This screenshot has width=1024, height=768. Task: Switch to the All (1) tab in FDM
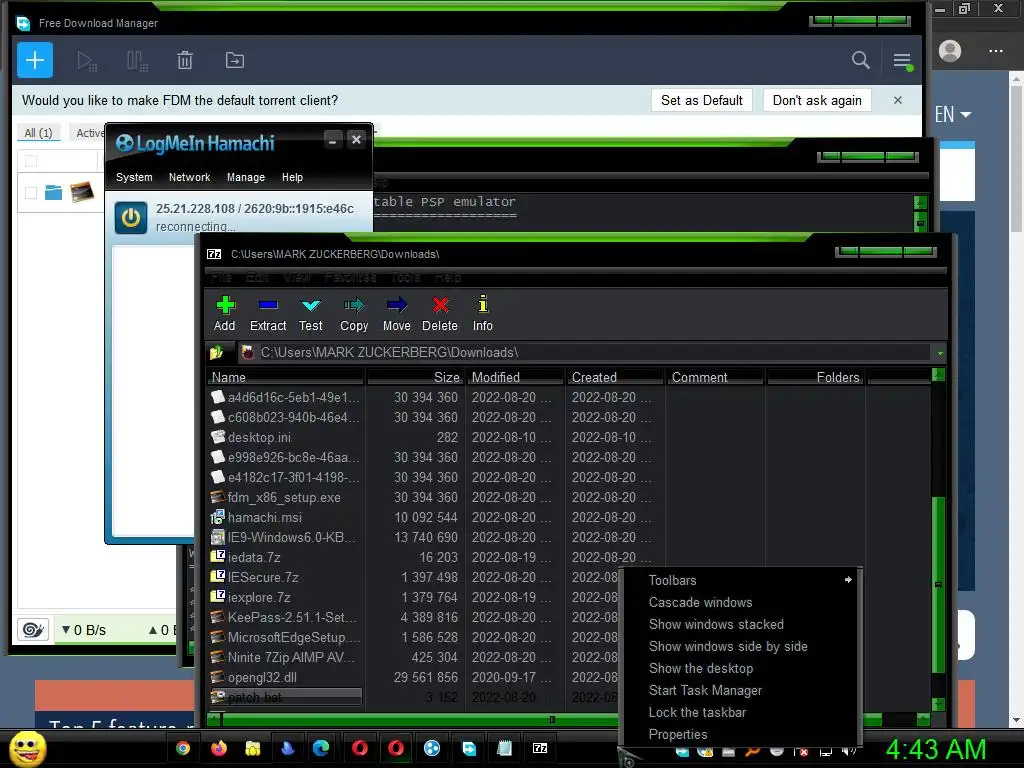pos(39,133)
